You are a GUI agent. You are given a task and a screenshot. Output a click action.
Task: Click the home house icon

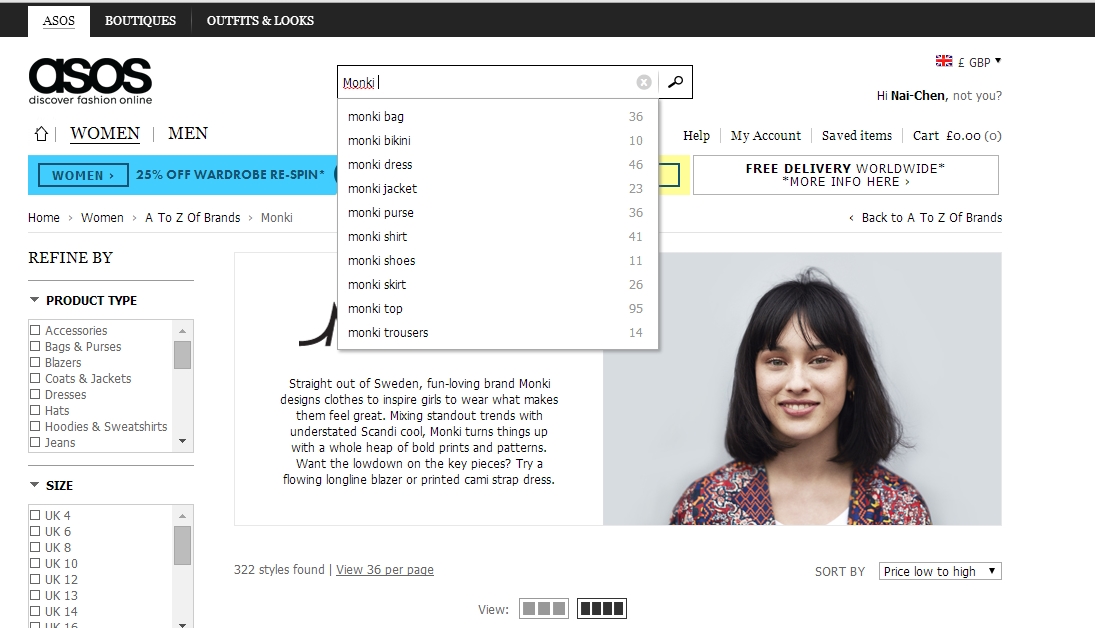[41, 133]
